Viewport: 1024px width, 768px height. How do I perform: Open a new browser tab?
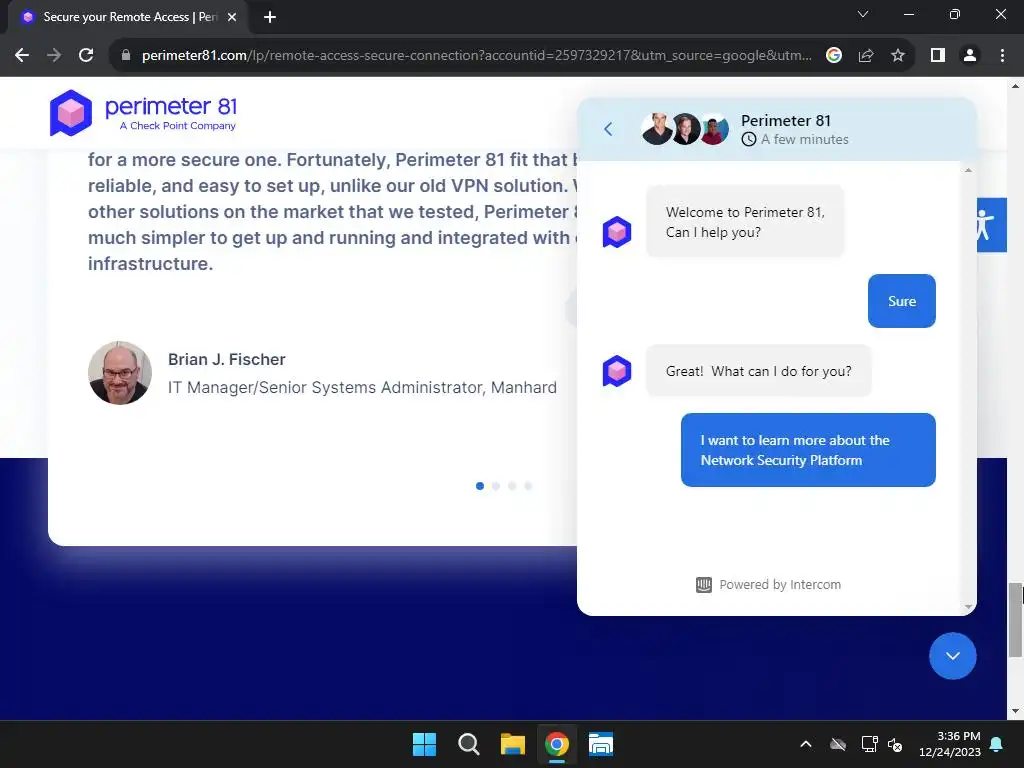(270, 17)
